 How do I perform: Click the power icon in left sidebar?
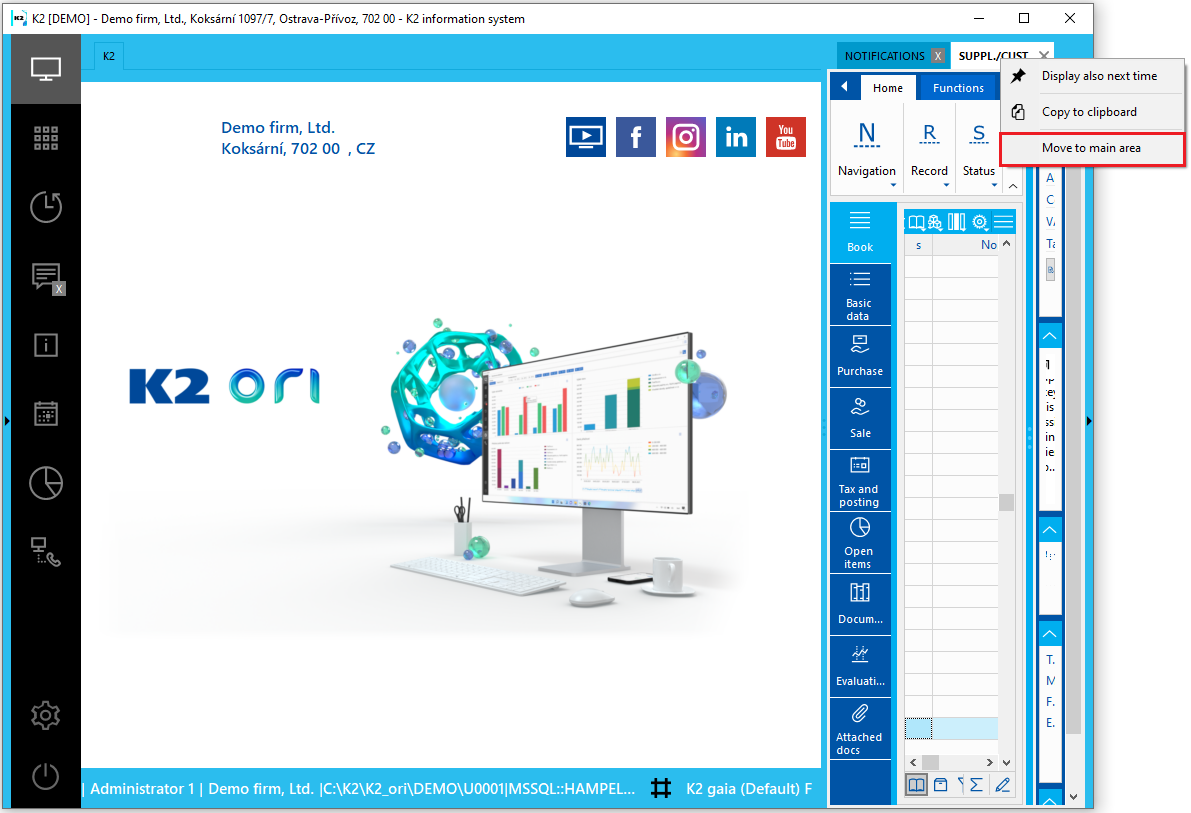(46, 777)
